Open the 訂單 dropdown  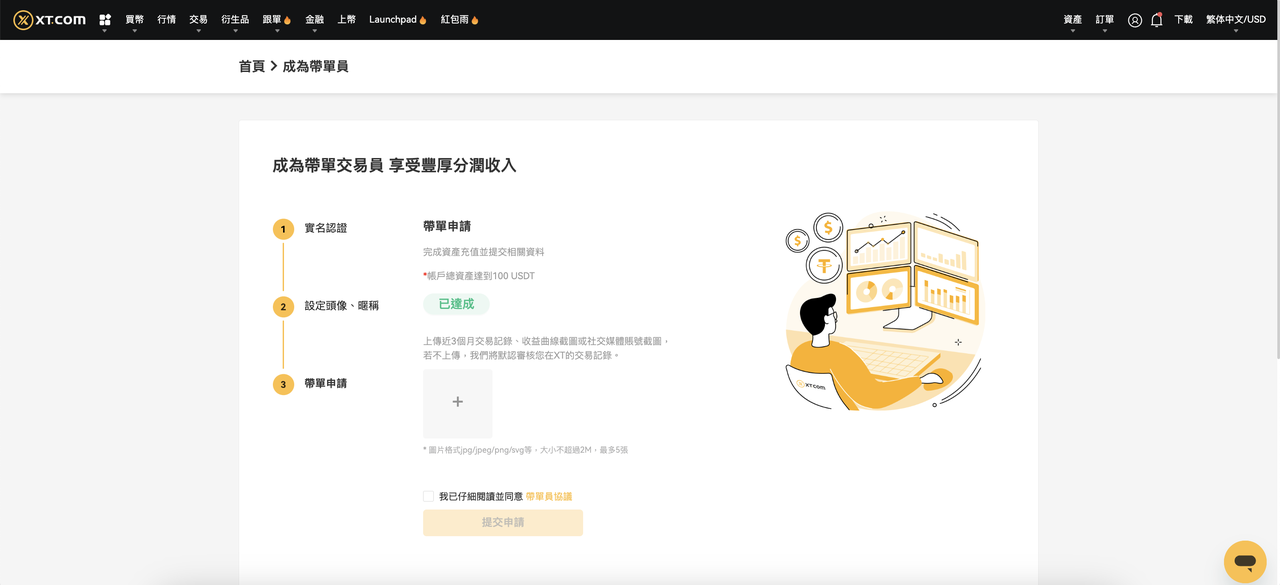(1105, 20)
